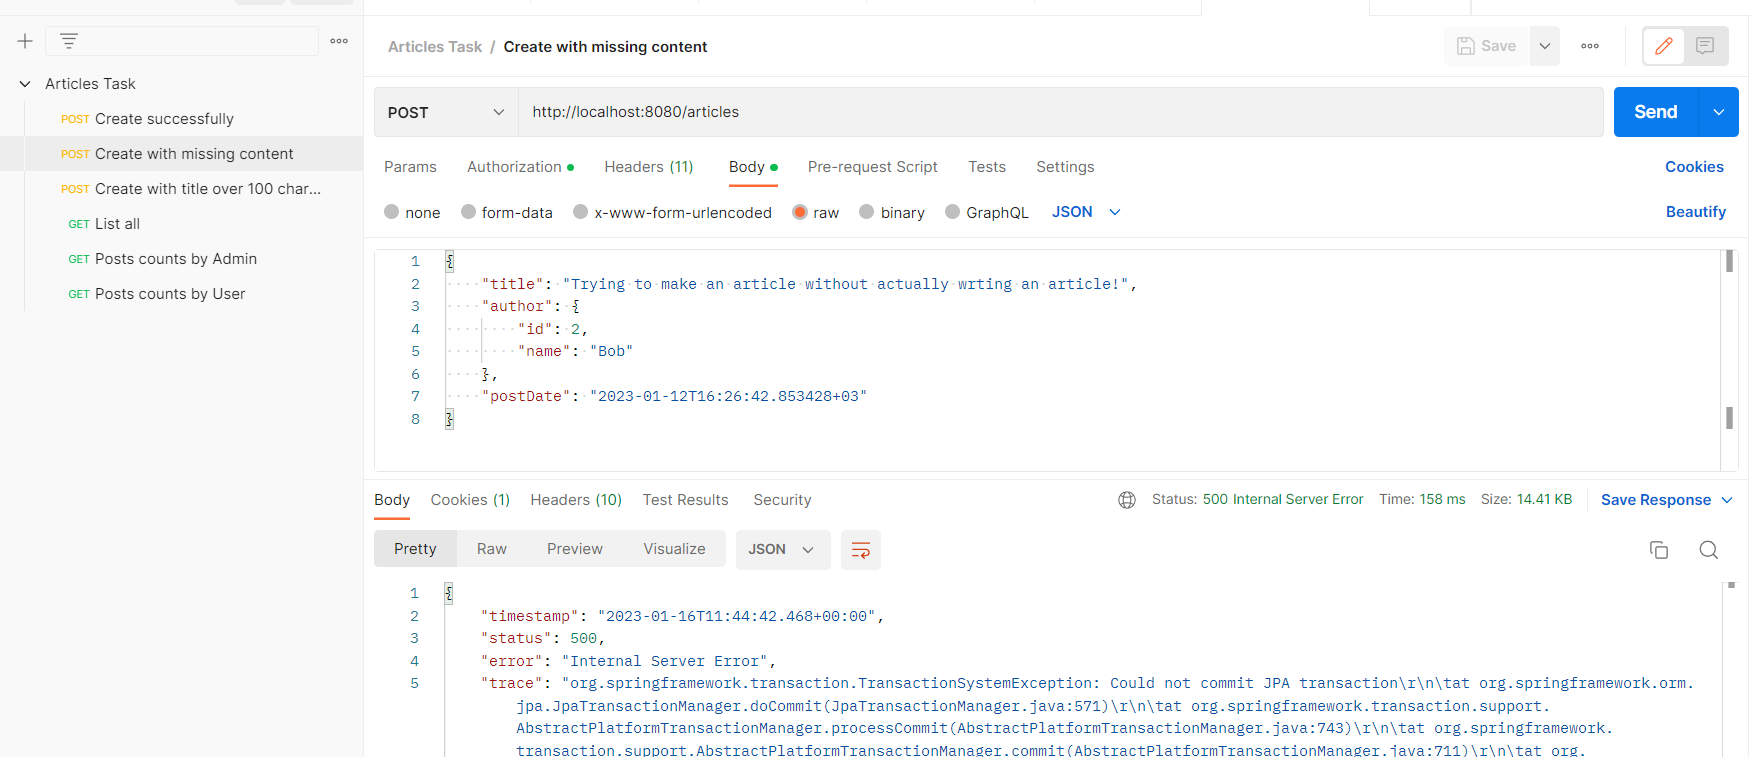The height and width of the screenshot is (757, 1751).
Task: Switch to the Params tab
Action: pyautogui.click(x=410, y=167)
